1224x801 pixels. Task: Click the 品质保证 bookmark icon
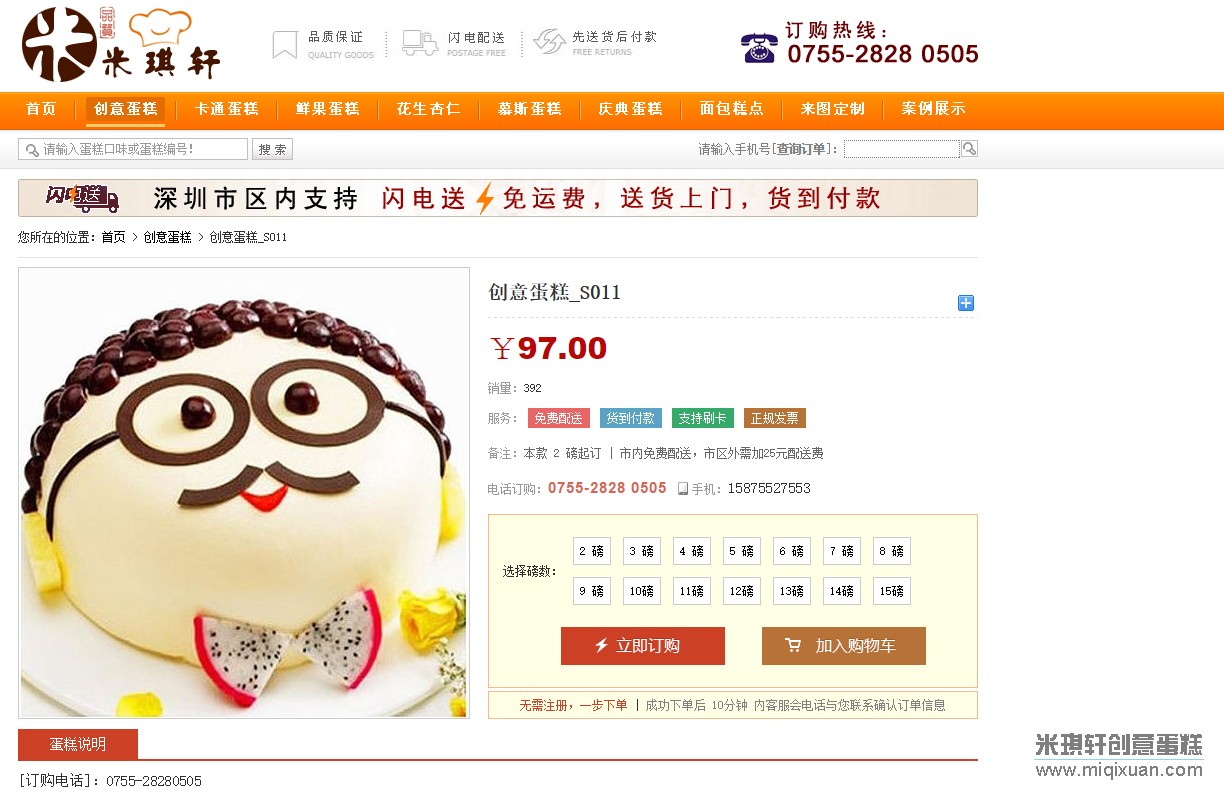(x=285, y=45)
